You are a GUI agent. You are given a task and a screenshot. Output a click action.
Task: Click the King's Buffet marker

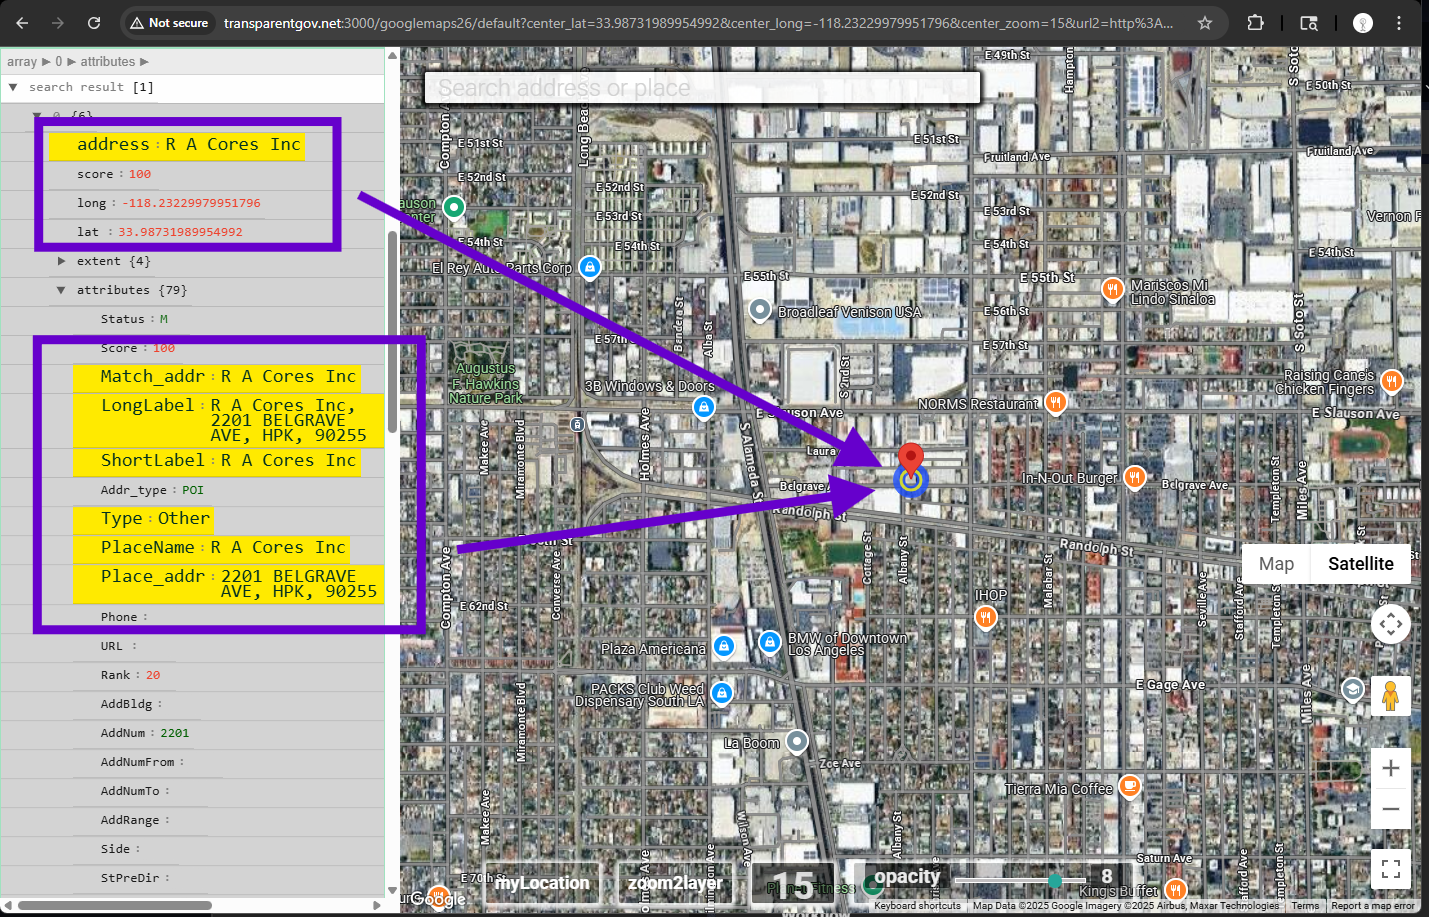pos(1176,888)
